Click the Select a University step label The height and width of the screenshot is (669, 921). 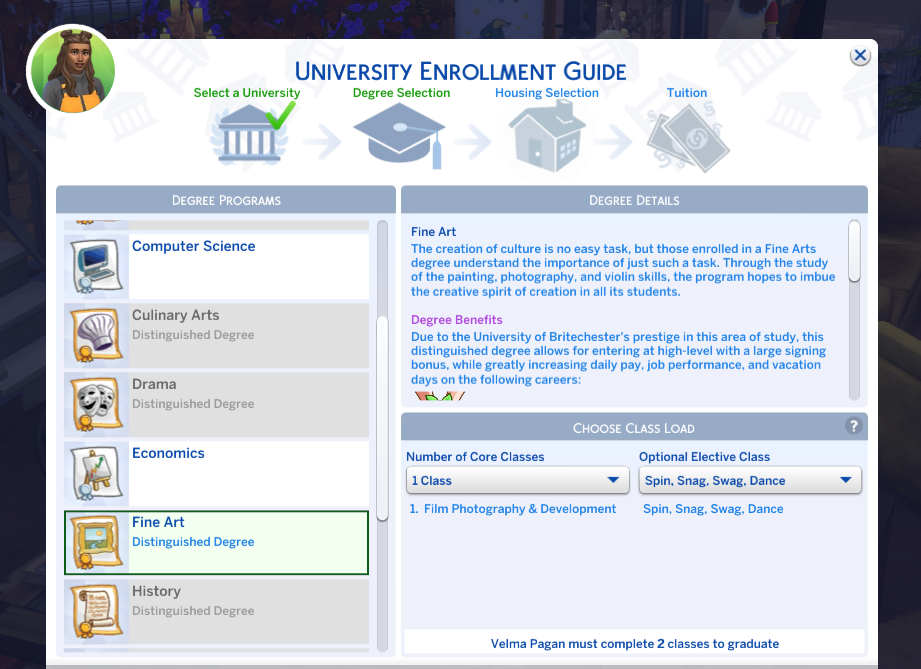tap(247, 93)
